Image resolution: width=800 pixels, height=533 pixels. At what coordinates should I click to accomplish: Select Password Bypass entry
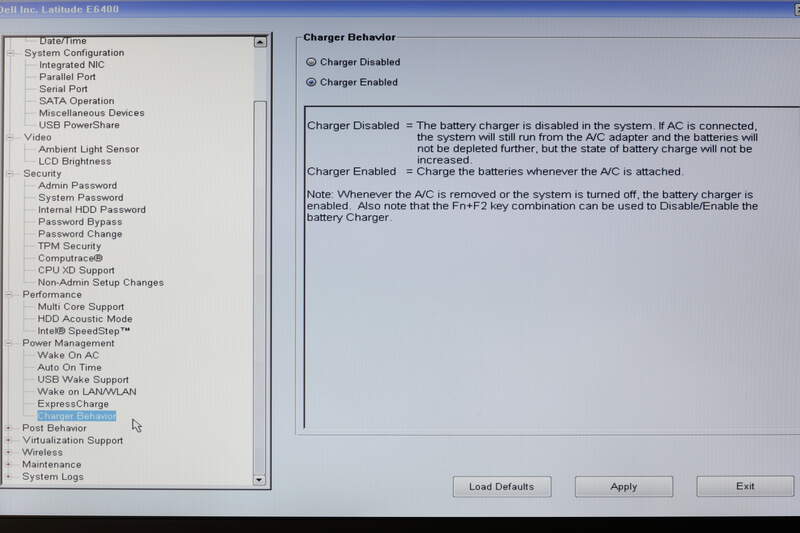pyautogui.click(x=80, y=222)
